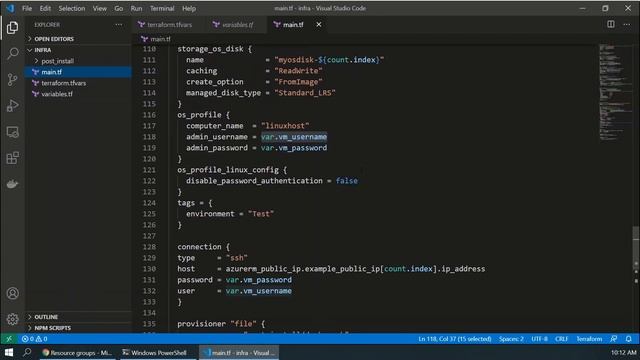
Task: Click the false value on line 122
Action: pyautogui.click(x=347, y=181)
